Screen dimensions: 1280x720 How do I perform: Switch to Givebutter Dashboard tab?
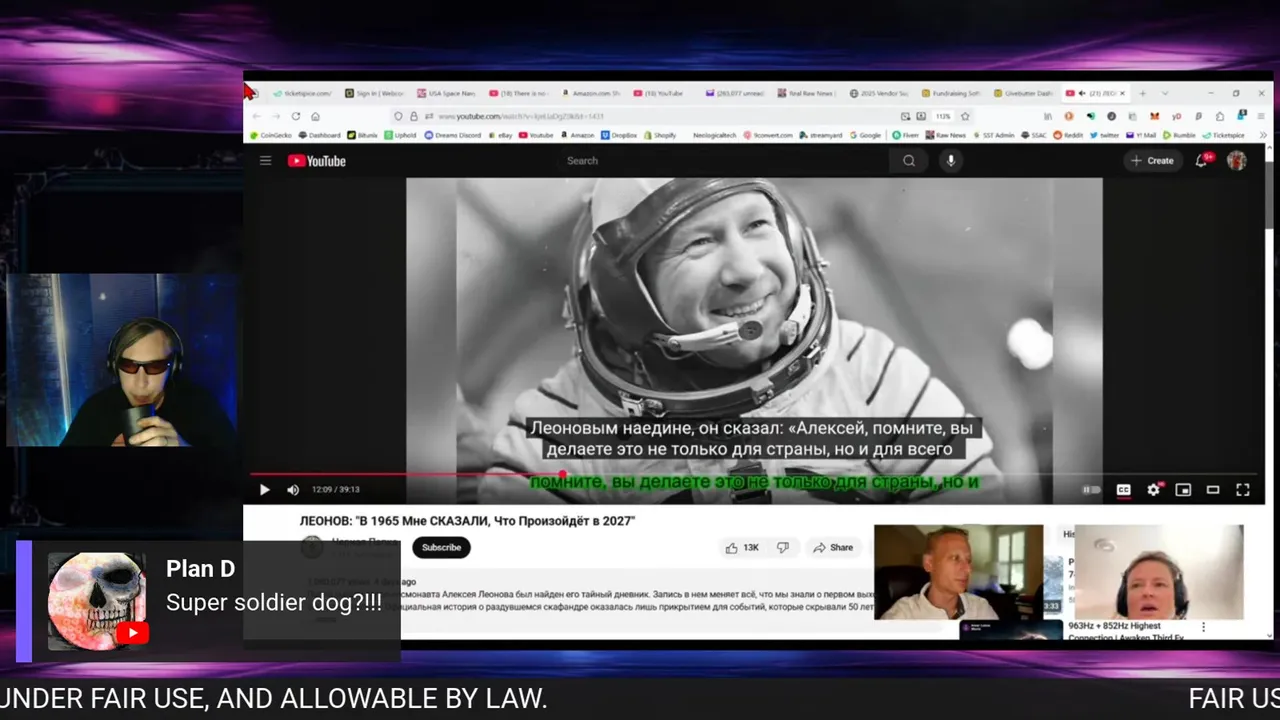coord(1023,93)
